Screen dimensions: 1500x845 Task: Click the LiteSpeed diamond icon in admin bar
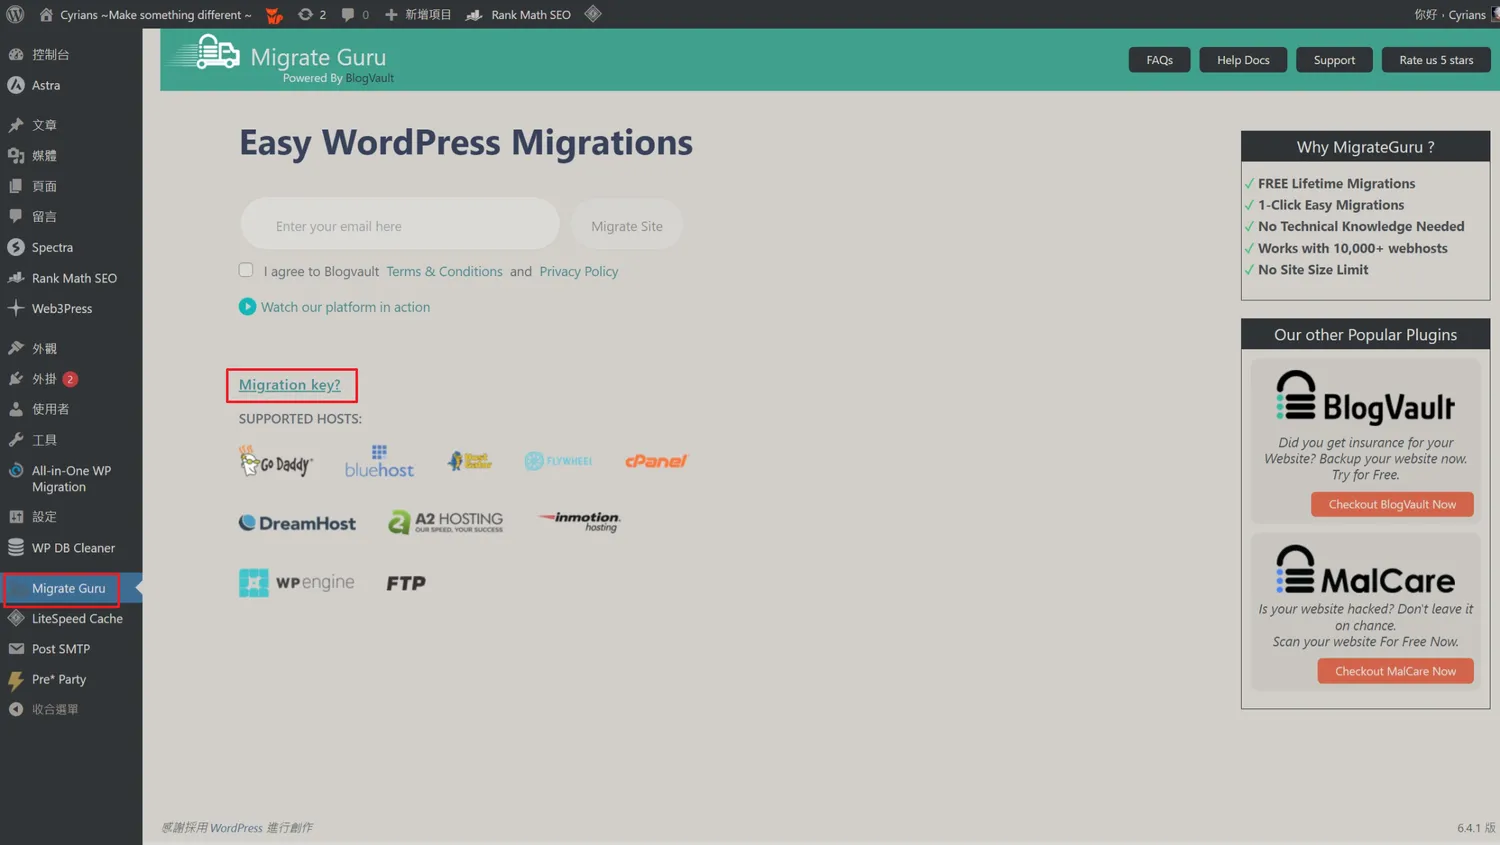(593, 14)
